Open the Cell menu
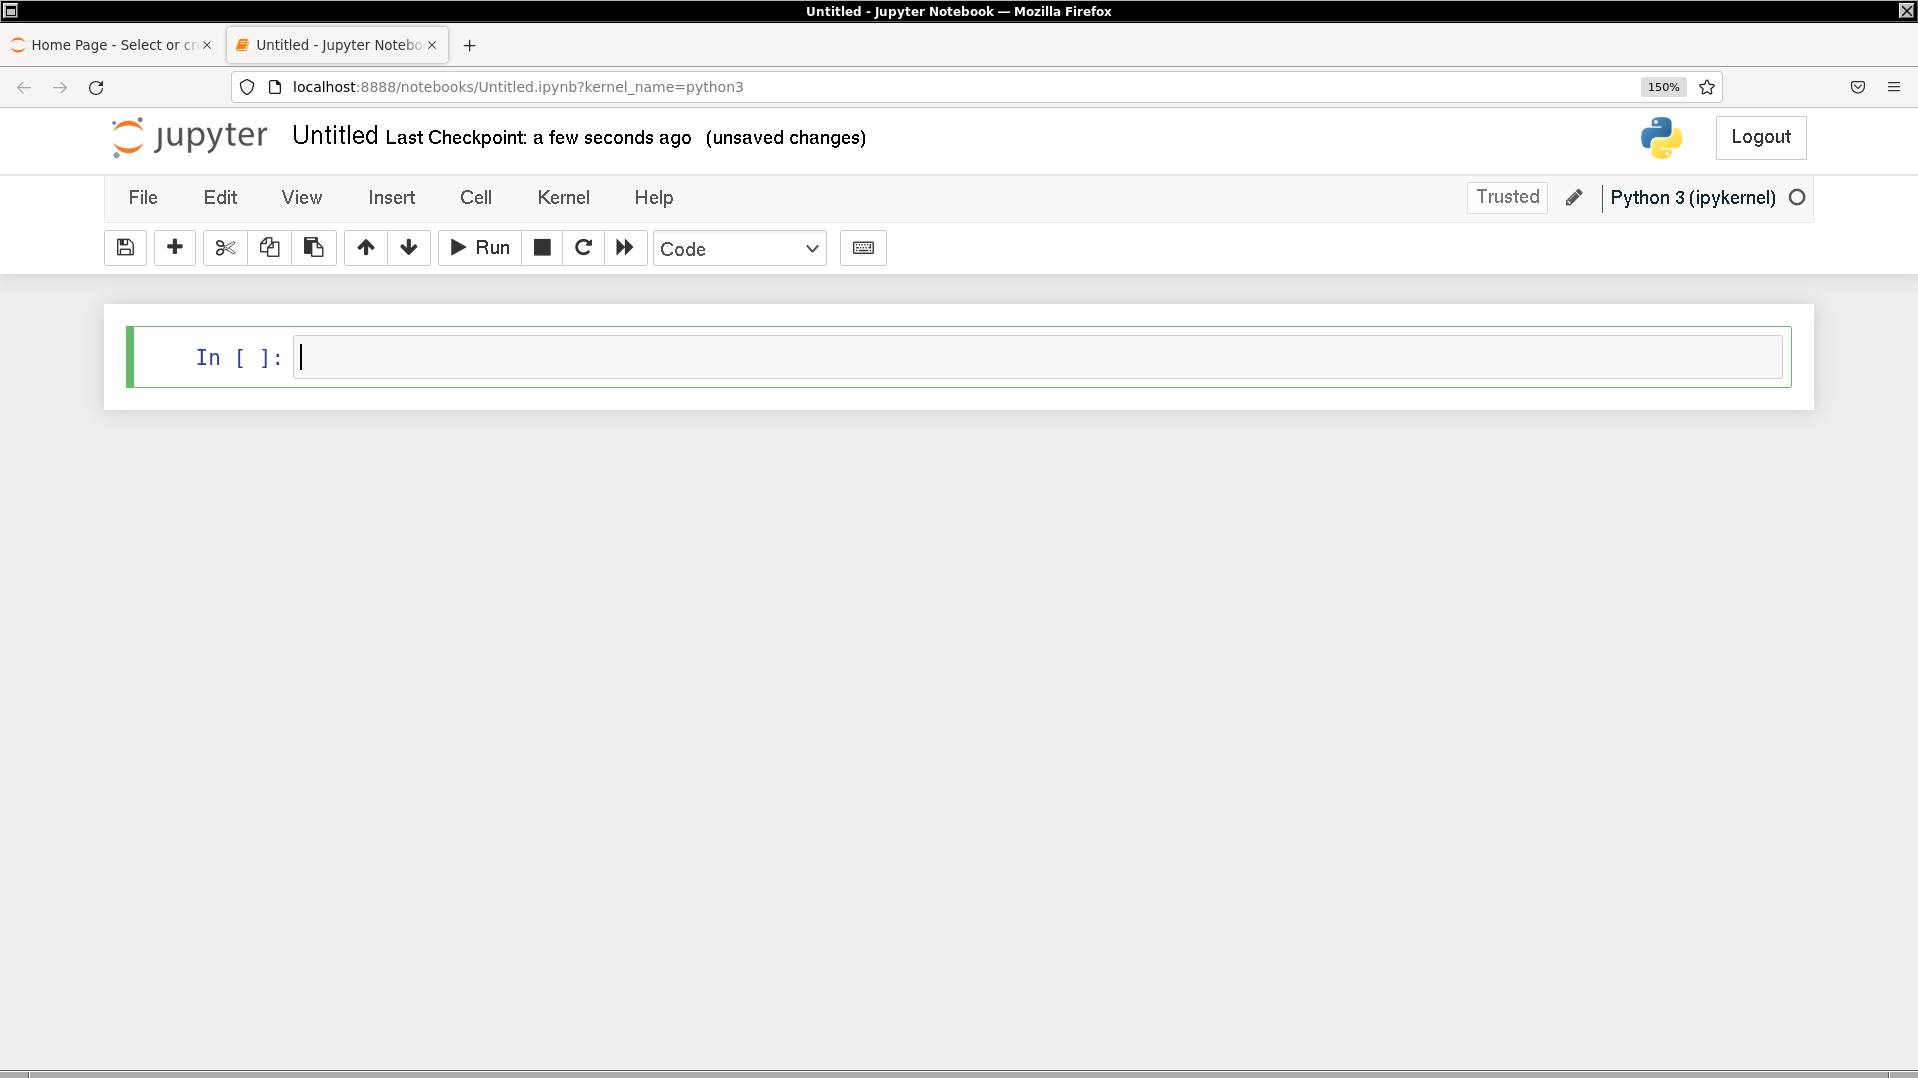Viewport: 1918px width, 1078px height. pyautogui.click(x=475, y=198)
